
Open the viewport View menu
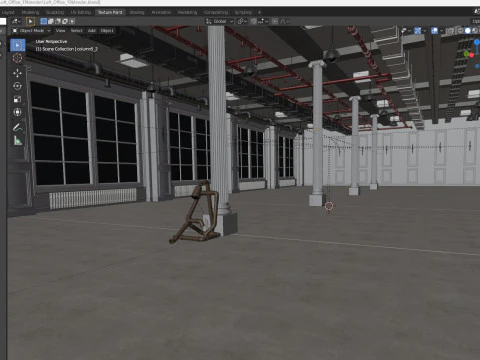click(x=60, y=31)
